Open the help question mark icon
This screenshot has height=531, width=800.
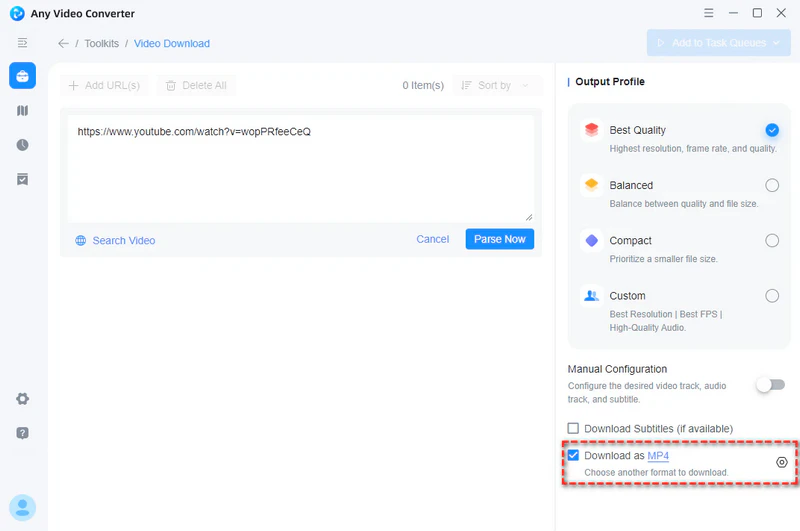tap(22, 433)
